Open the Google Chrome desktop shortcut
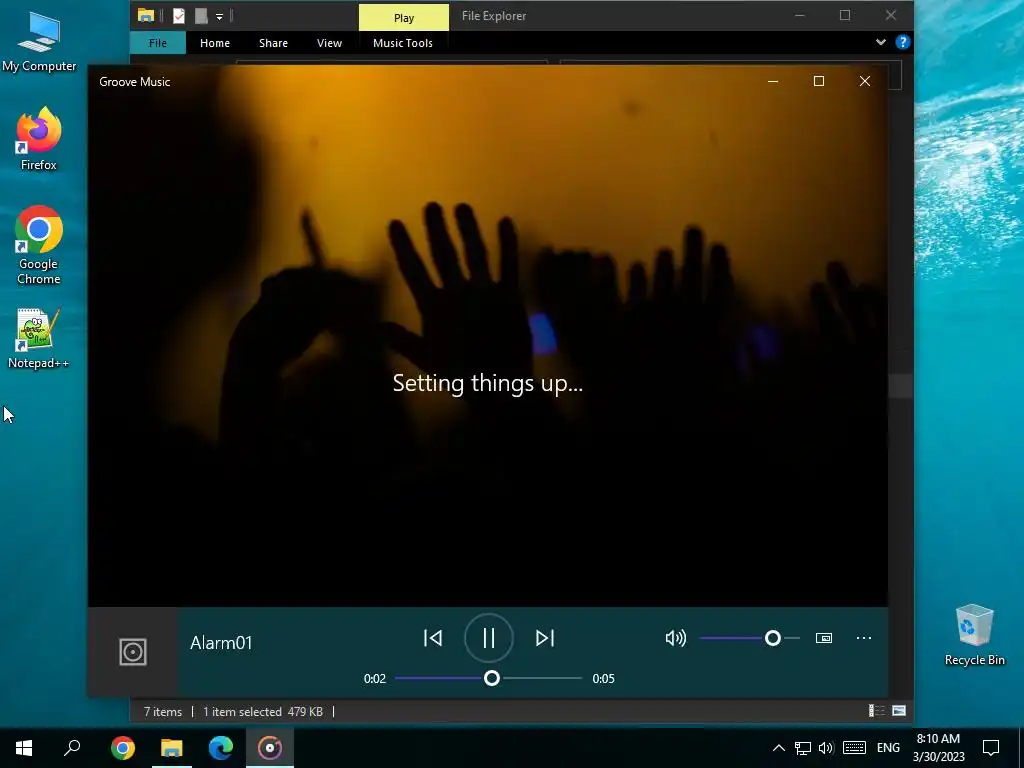Viewport: 1024px width, 768px height. 39,245
